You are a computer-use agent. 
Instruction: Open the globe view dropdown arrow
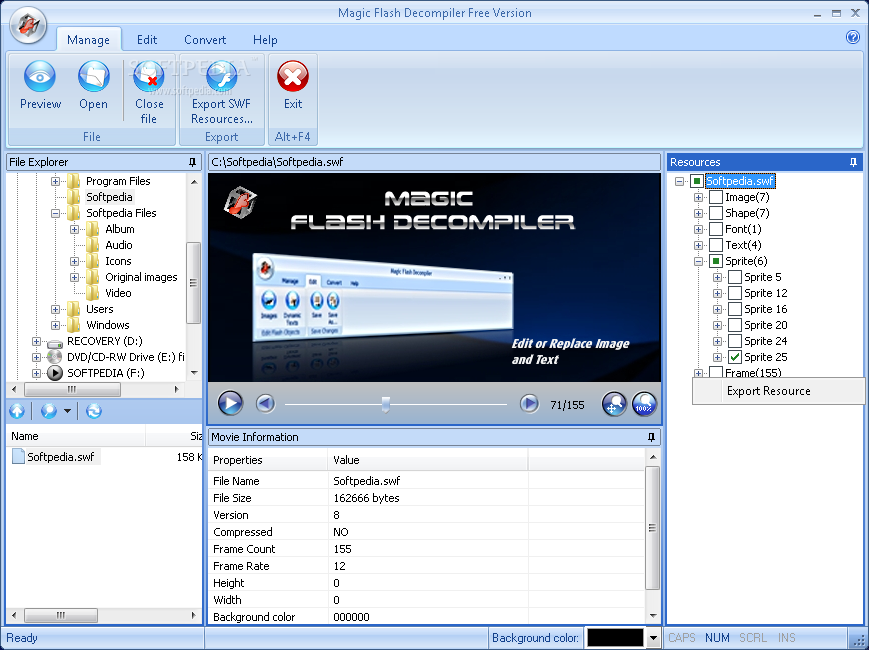(67, 411)
